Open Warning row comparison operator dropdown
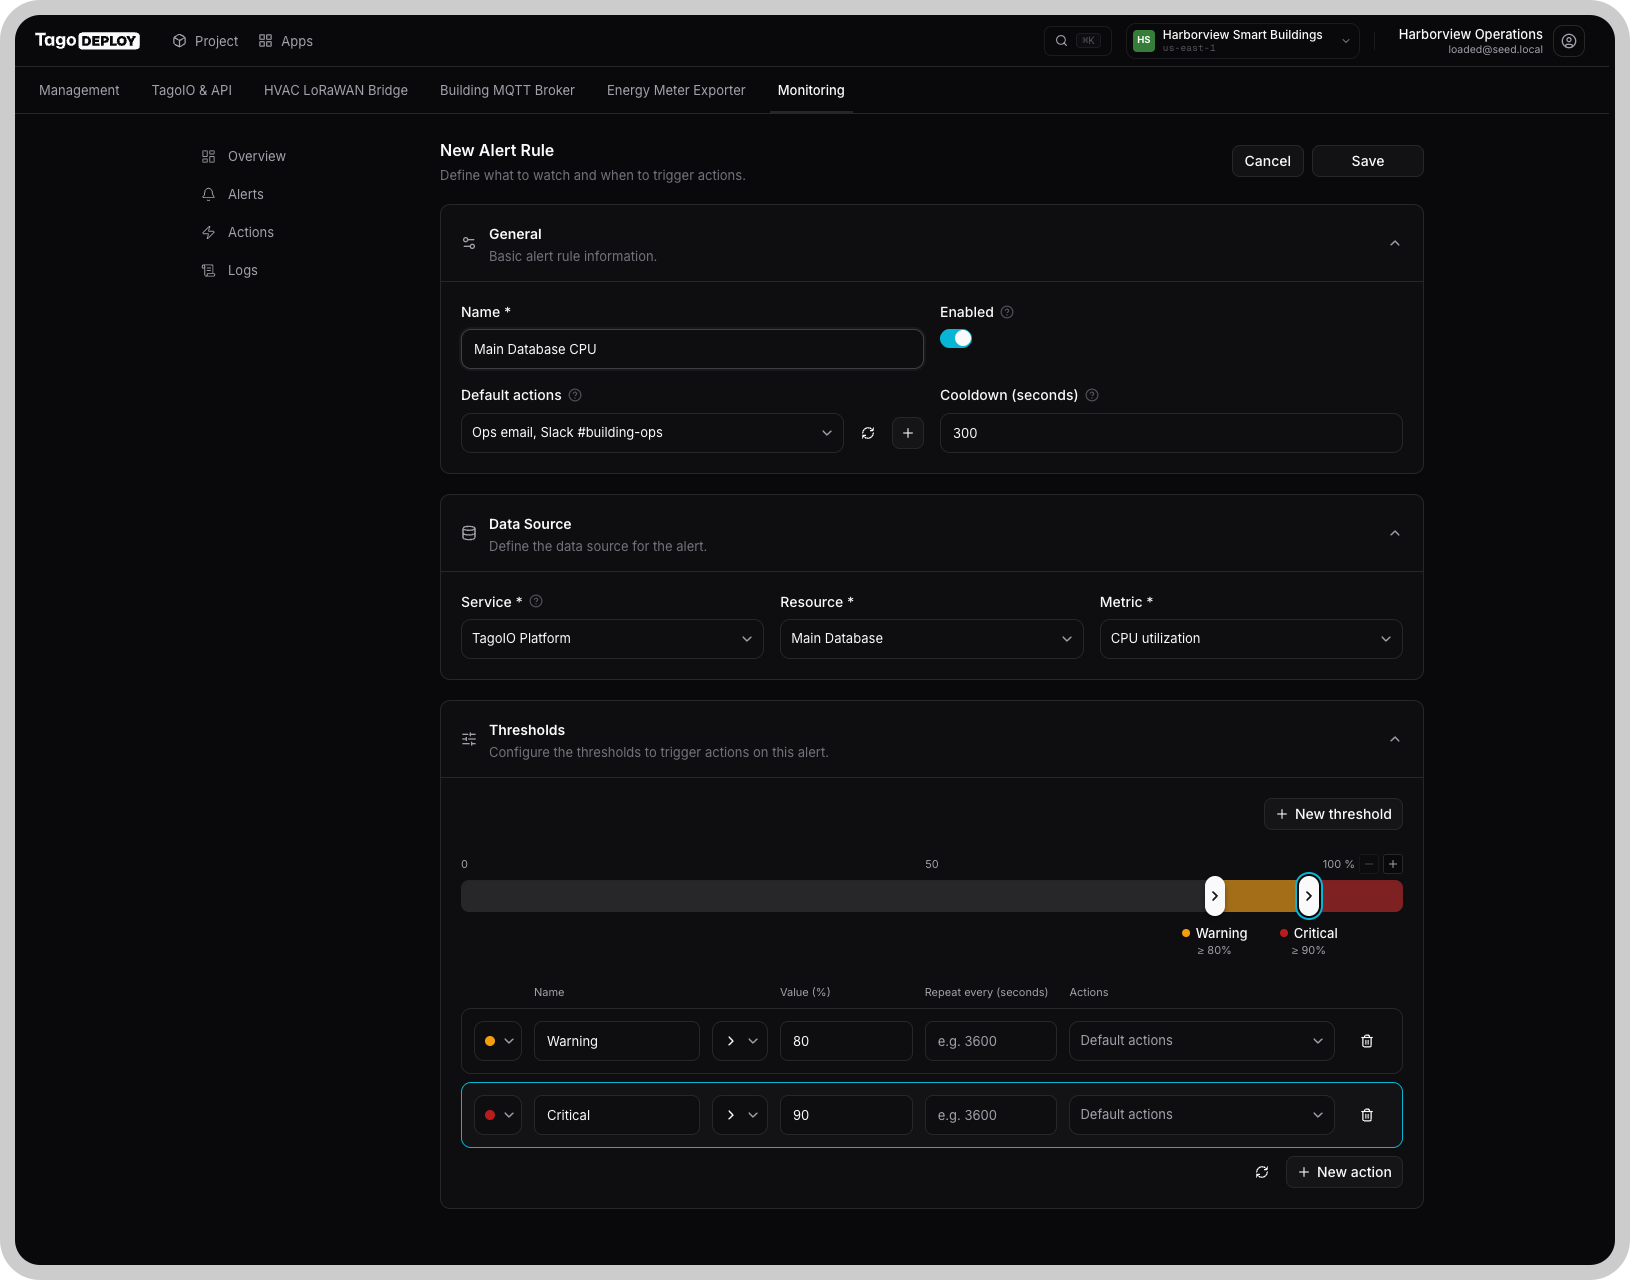The height and width of the screenshot is (1280, 1630). pos(740,1041)
